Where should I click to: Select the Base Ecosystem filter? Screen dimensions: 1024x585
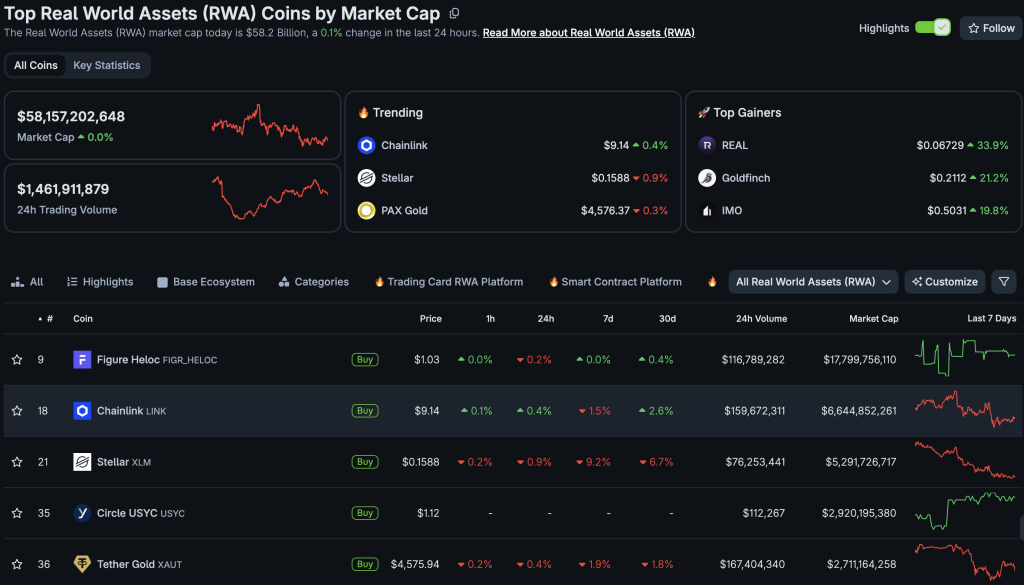click(x=206, y=282)
